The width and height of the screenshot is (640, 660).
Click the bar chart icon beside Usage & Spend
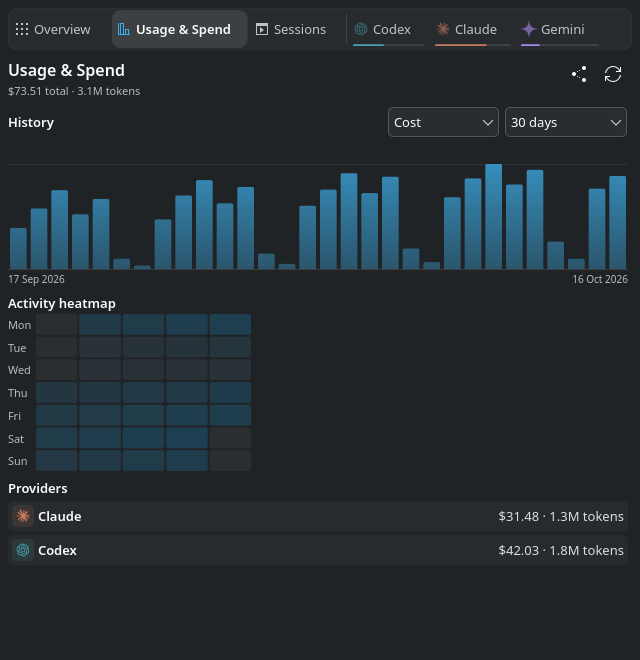(x=123, y=29)
